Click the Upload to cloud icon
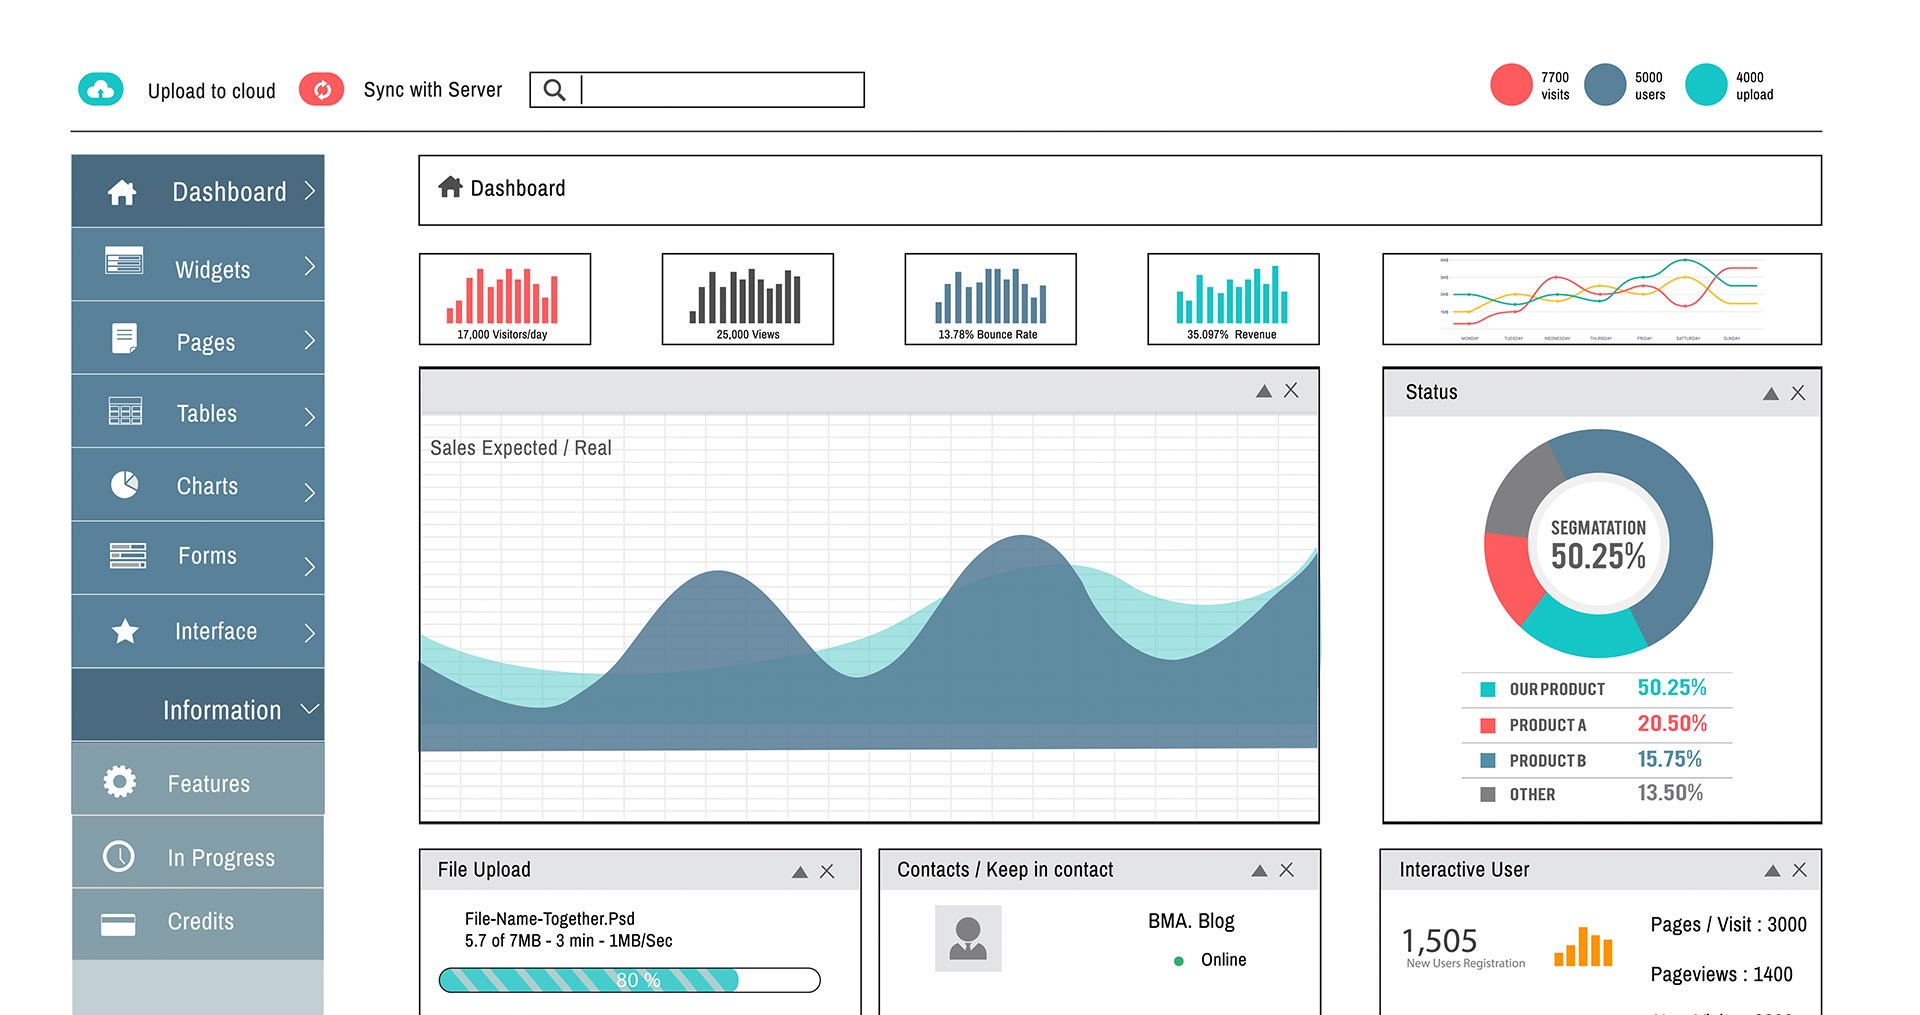Image resolution: width=1920 pixels, height=1015 pixels. (x=101, y=90)
